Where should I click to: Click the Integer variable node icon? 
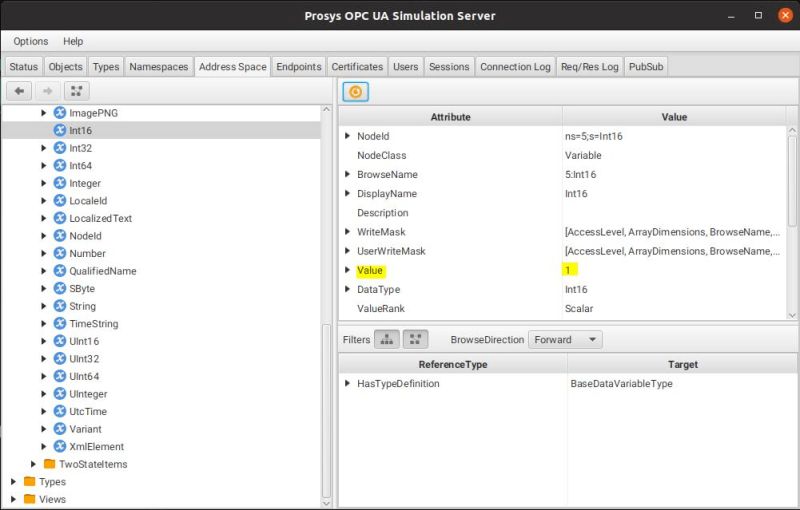60,183
